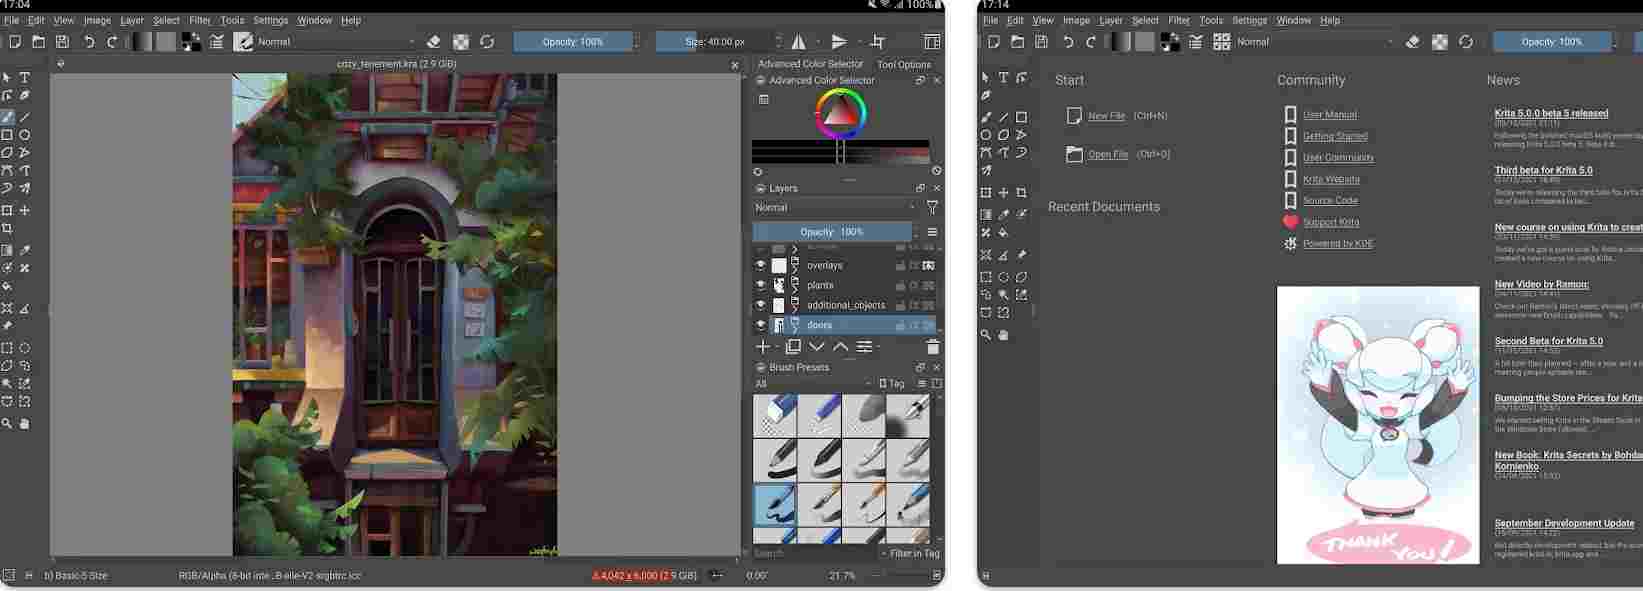Select the Calligraphy tool in left window toolbox

(25, 96)
